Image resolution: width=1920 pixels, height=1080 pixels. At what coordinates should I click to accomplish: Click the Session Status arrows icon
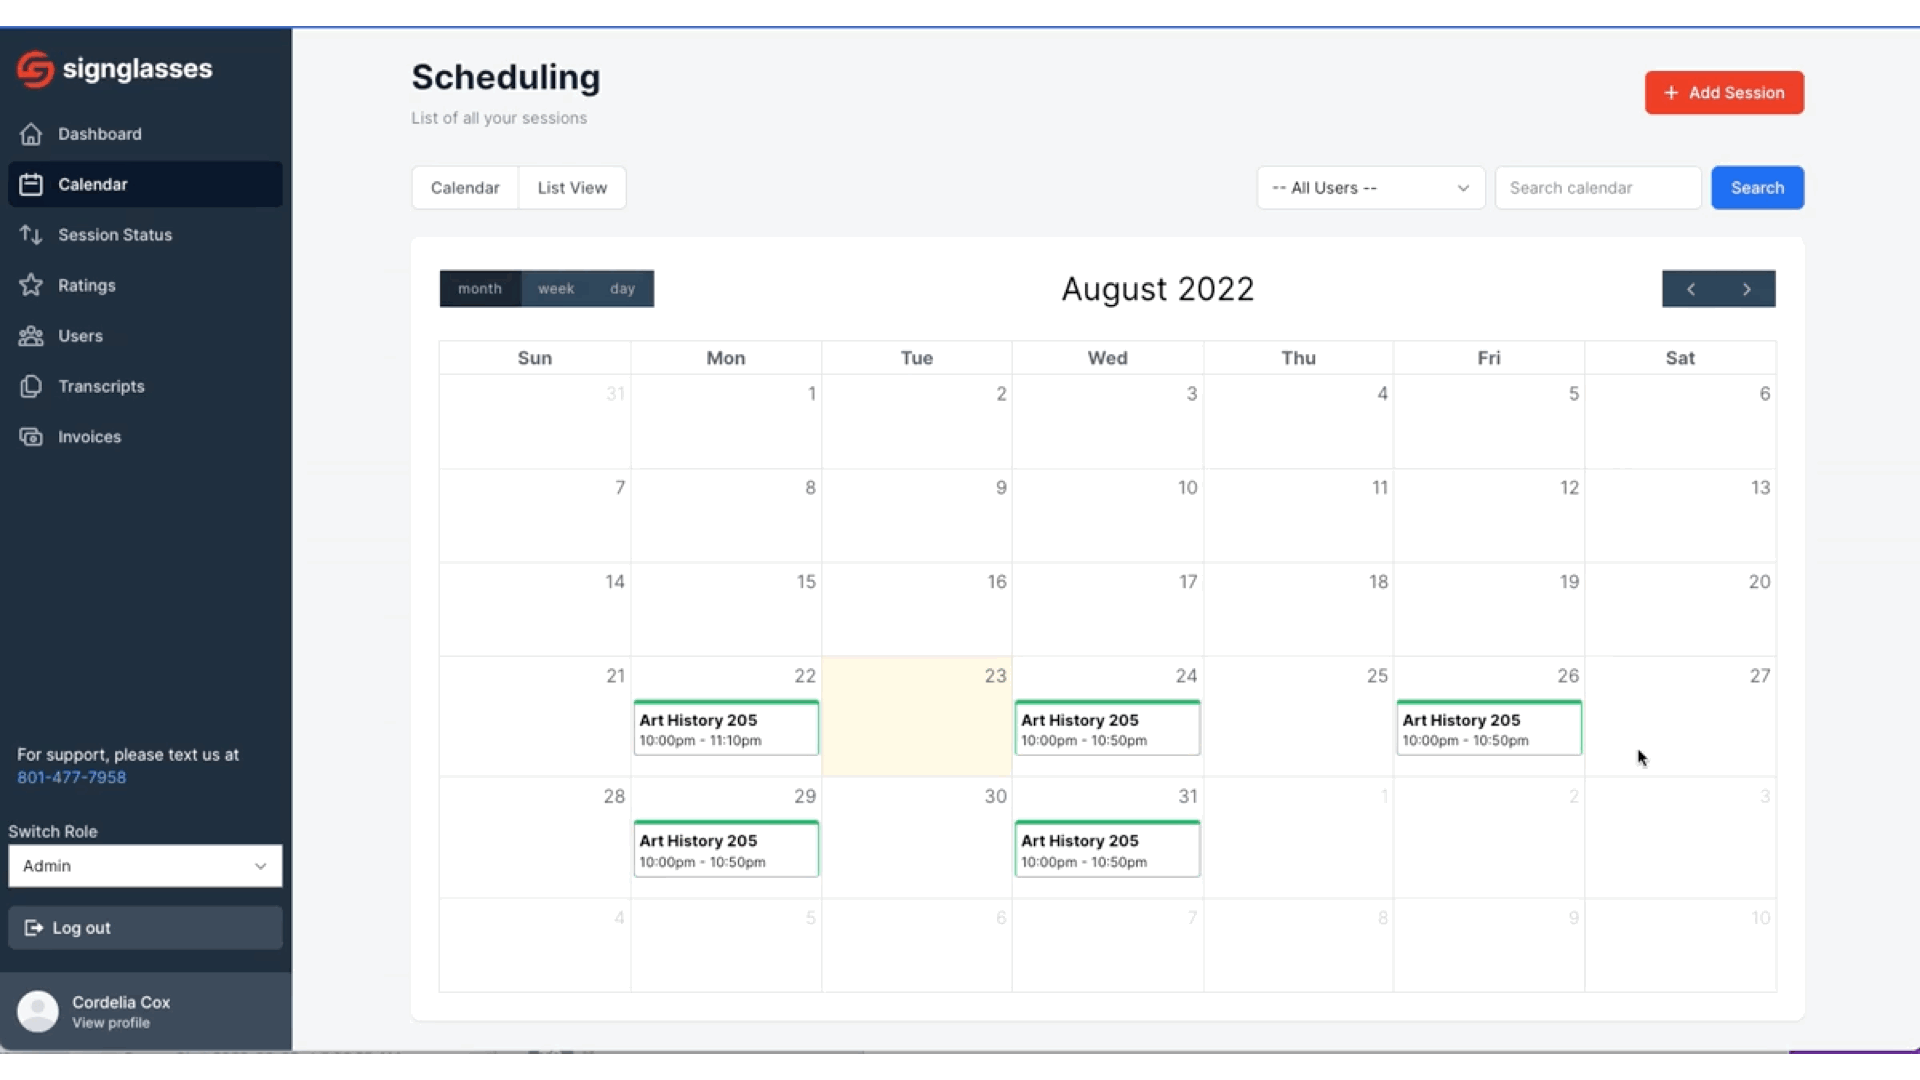31,235
